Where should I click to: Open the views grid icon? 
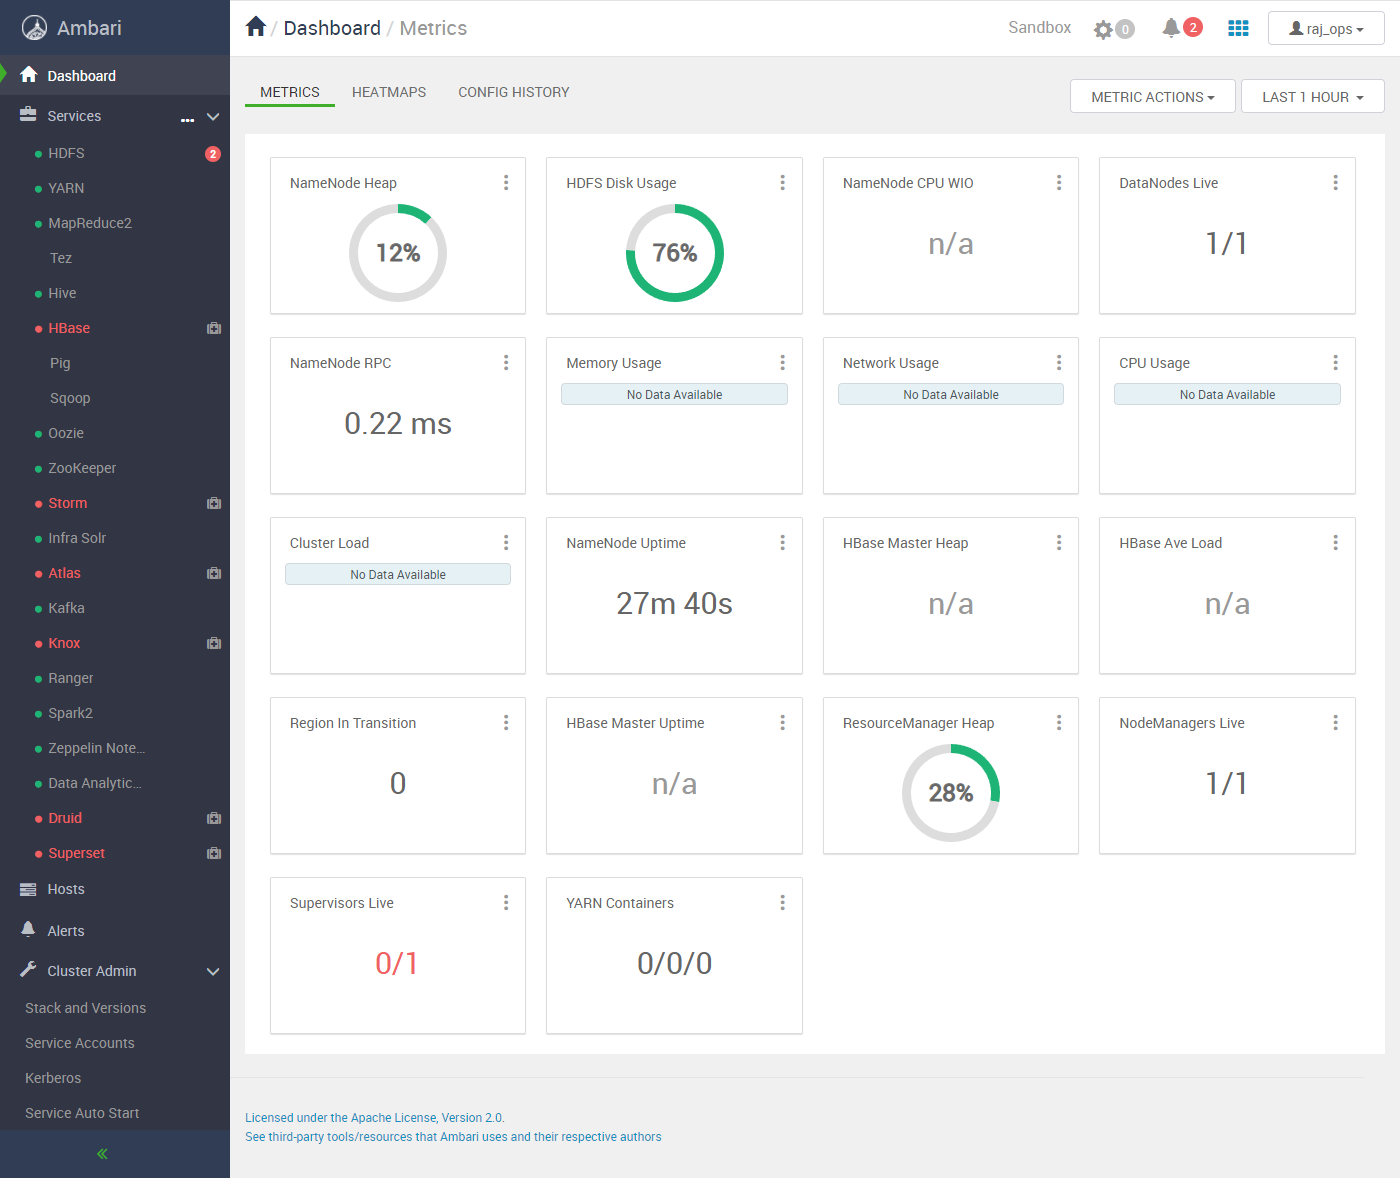(1238, 28)
